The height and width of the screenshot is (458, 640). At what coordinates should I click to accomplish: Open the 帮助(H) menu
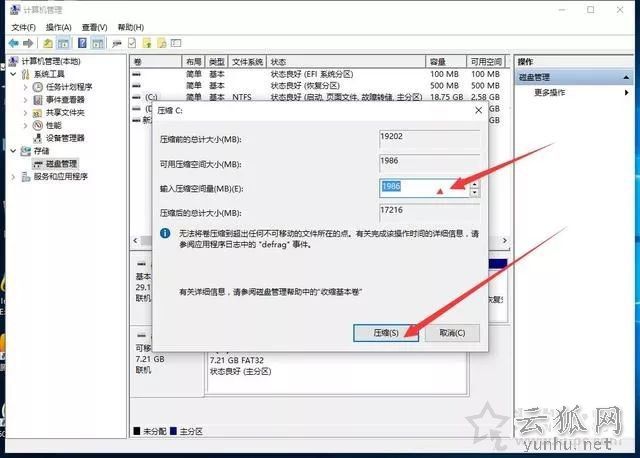click(131, 27)
